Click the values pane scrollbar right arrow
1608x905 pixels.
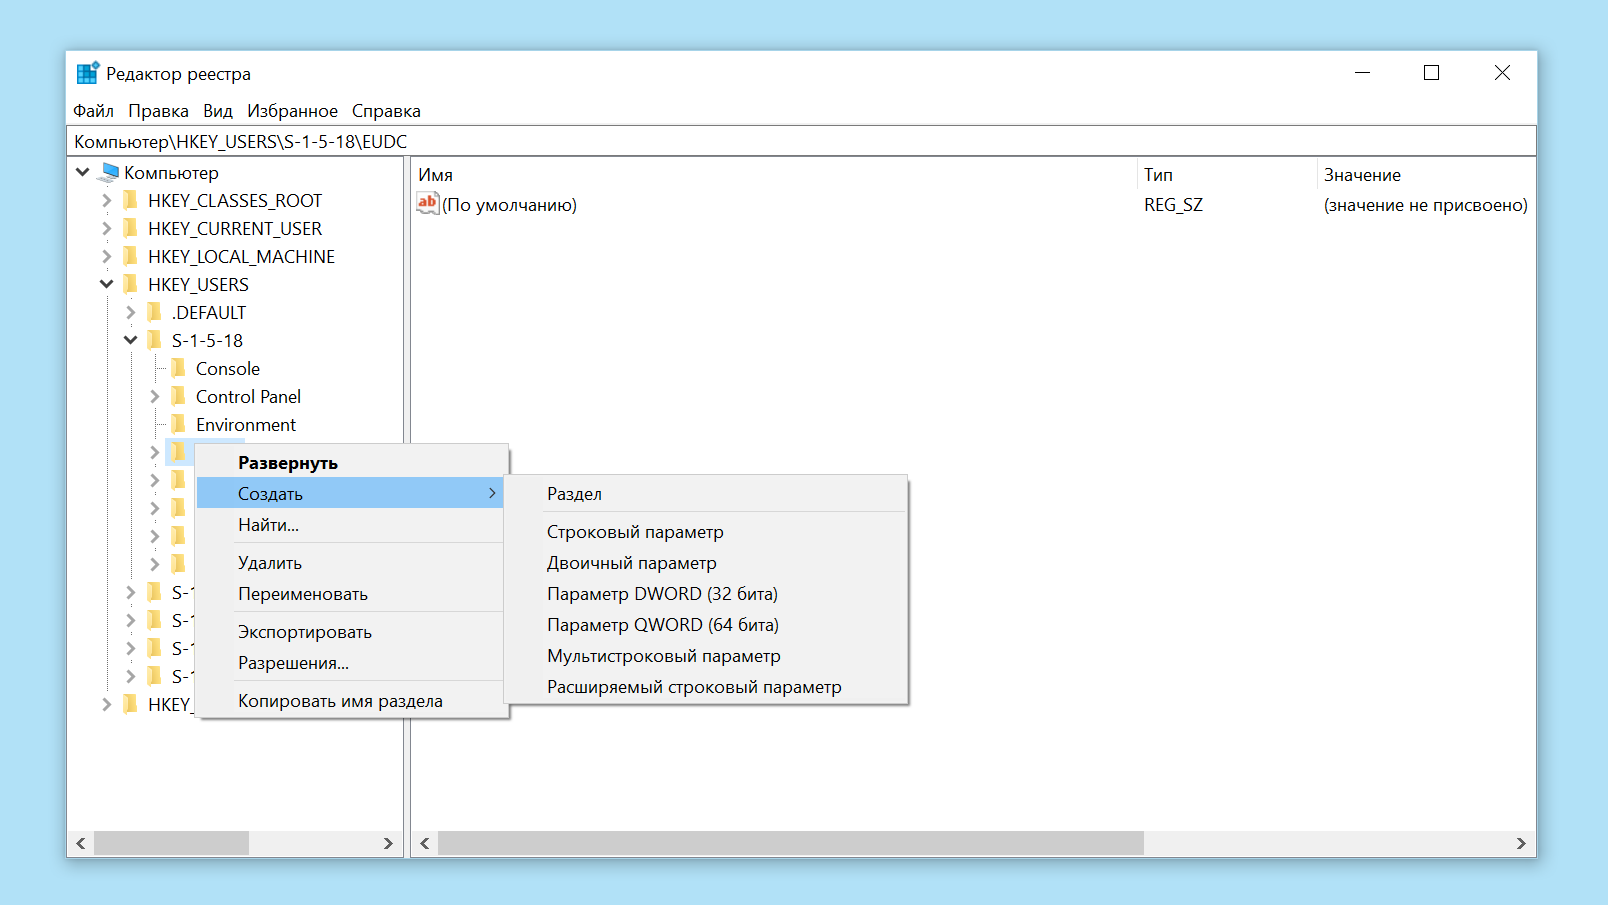[1521, 843]
